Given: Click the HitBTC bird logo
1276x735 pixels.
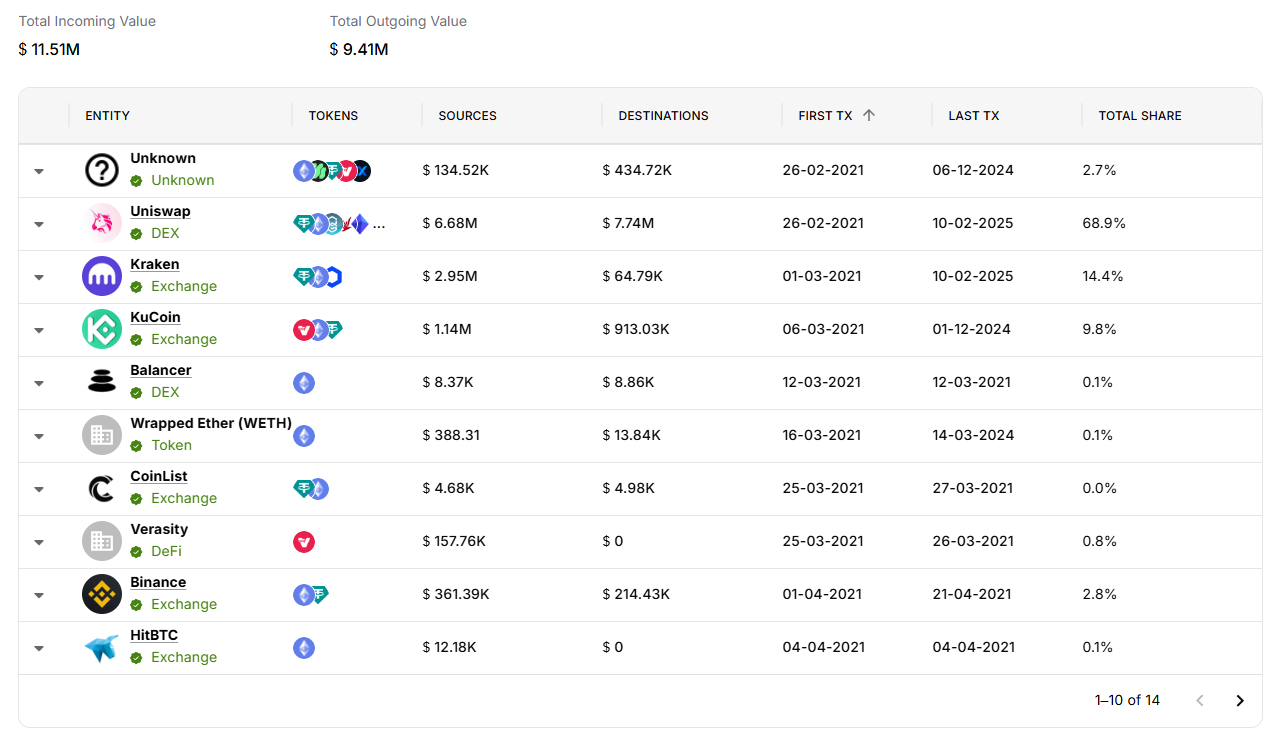Looking at the screenshot, I should [102, 648].
